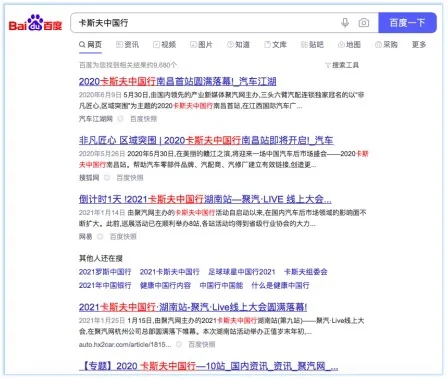Image resolution: width=448 pixels, height=380 pixels.
Task: Search related term 卡斯夫组委会
Action: point(306,272)
